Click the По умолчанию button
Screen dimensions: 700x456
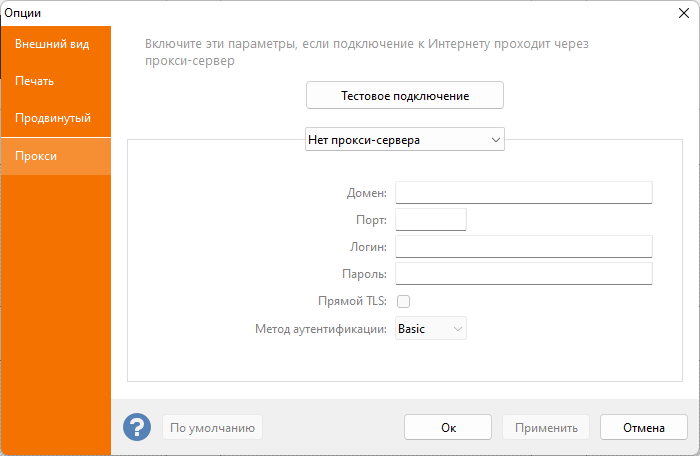click(x=212, y=427)
